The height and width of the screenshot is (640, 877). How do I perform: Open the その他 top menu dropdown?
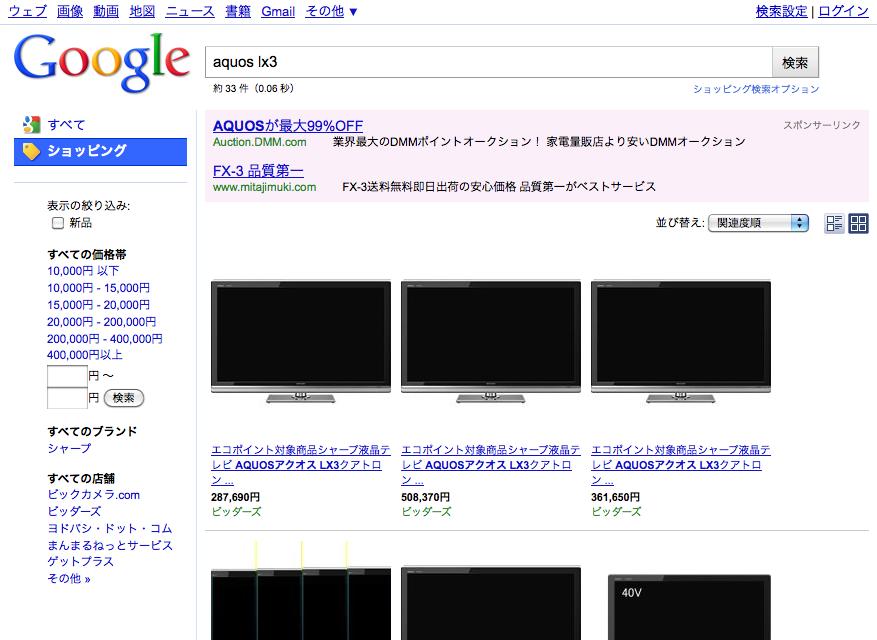point(331,11)
